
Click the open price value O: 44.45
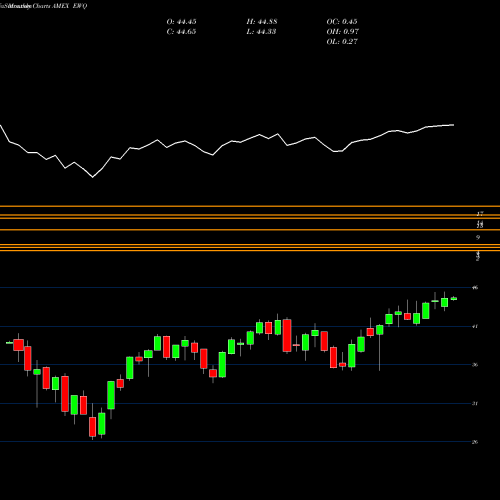tap(181, 22)
